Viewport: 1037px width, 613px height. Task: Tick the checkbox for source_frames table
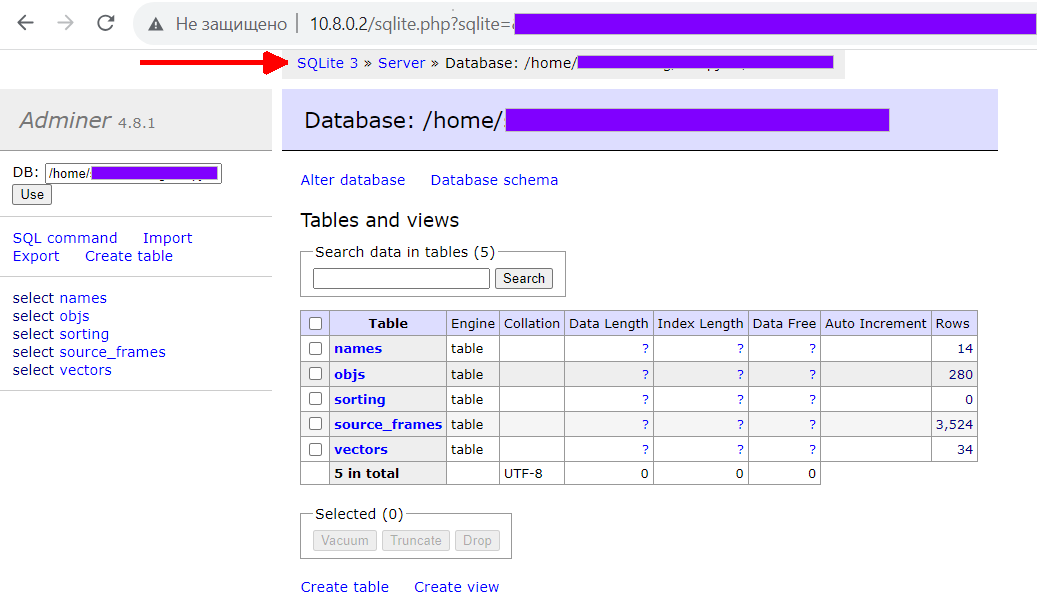coord(316,424)
